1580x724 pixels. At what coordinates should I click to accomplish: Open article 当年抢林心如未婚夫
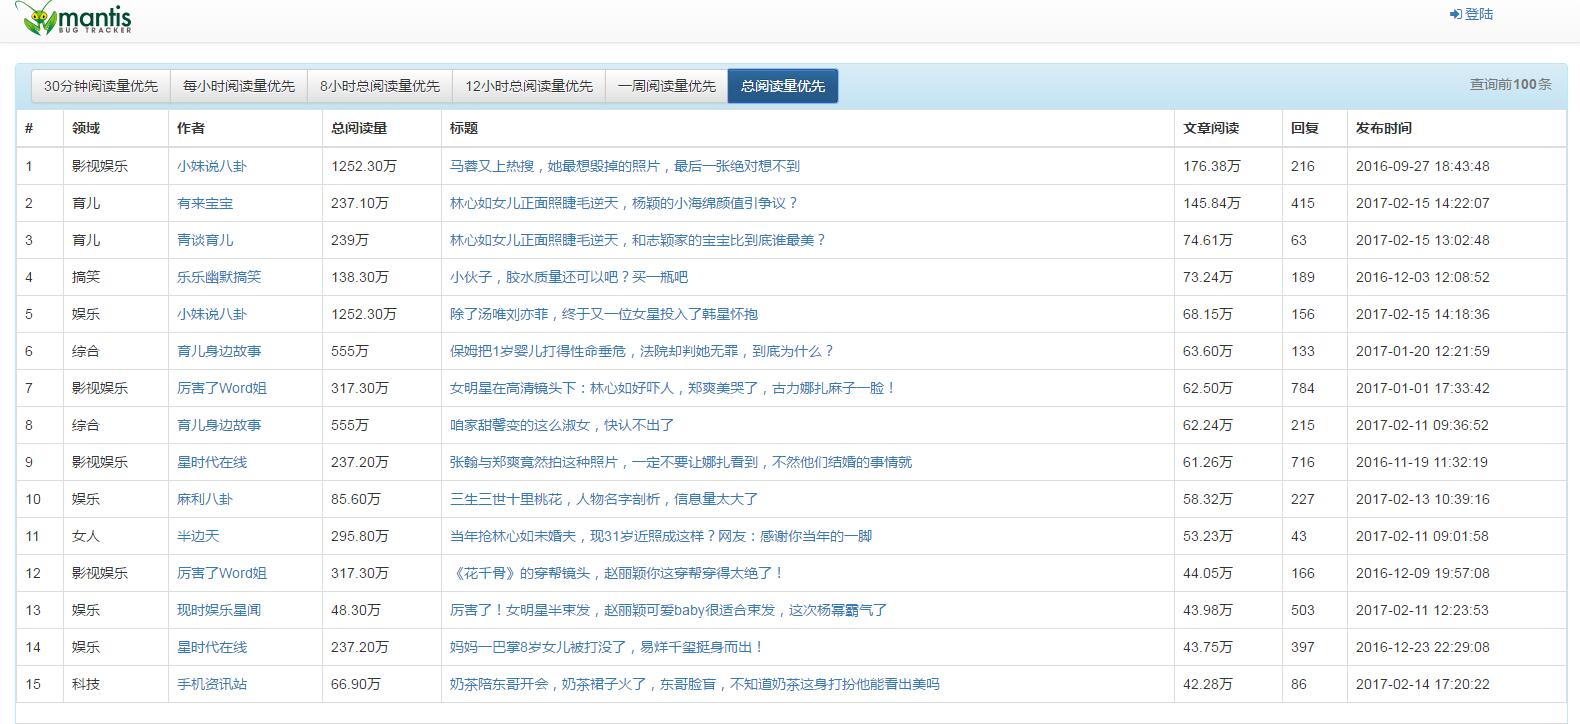[661, 536]
